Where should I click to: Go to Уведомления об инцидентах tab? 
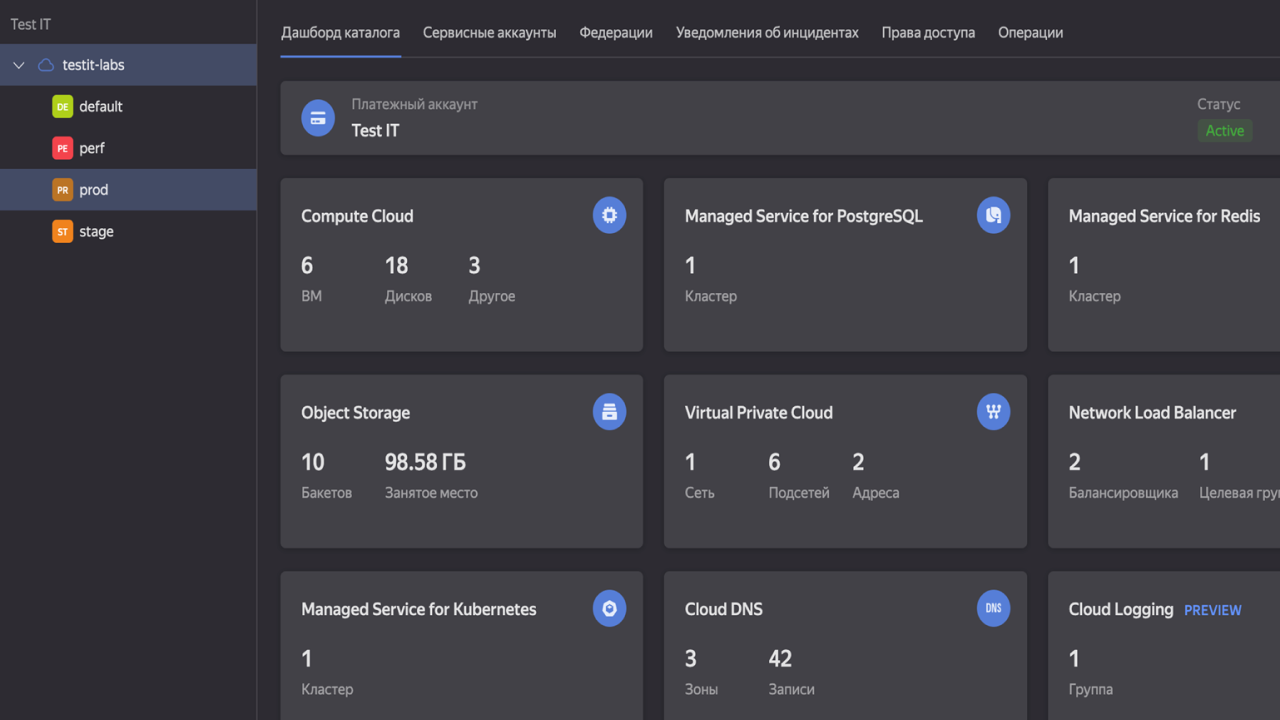[767, 33]
